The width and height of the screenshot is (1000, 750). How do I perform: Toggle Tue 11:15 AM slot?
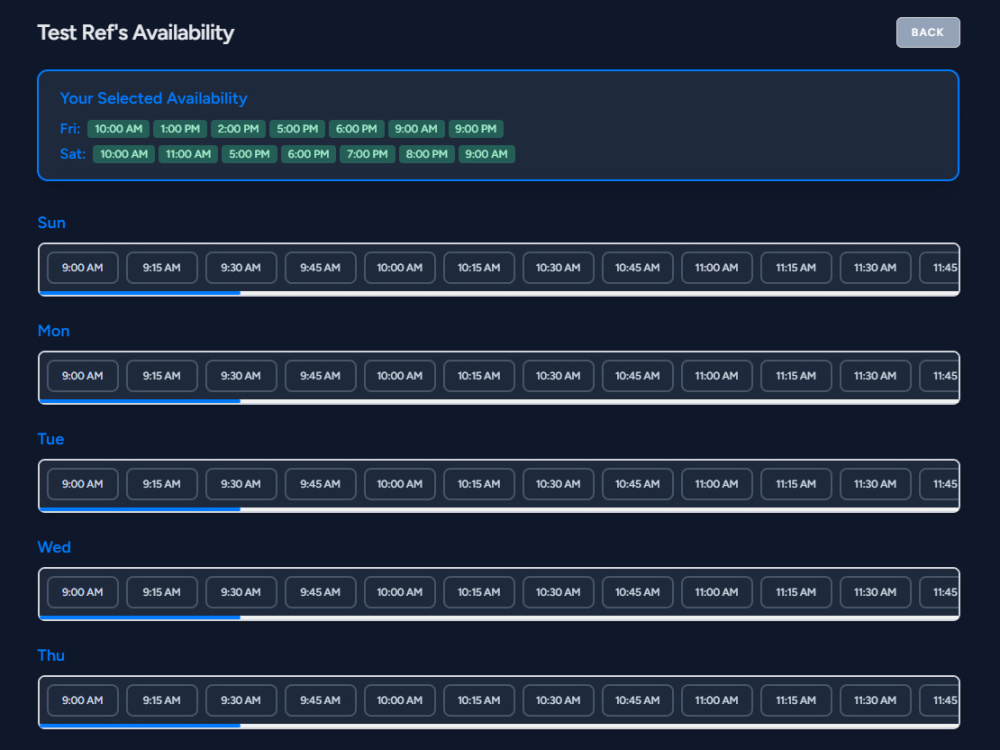coord(796,484)
